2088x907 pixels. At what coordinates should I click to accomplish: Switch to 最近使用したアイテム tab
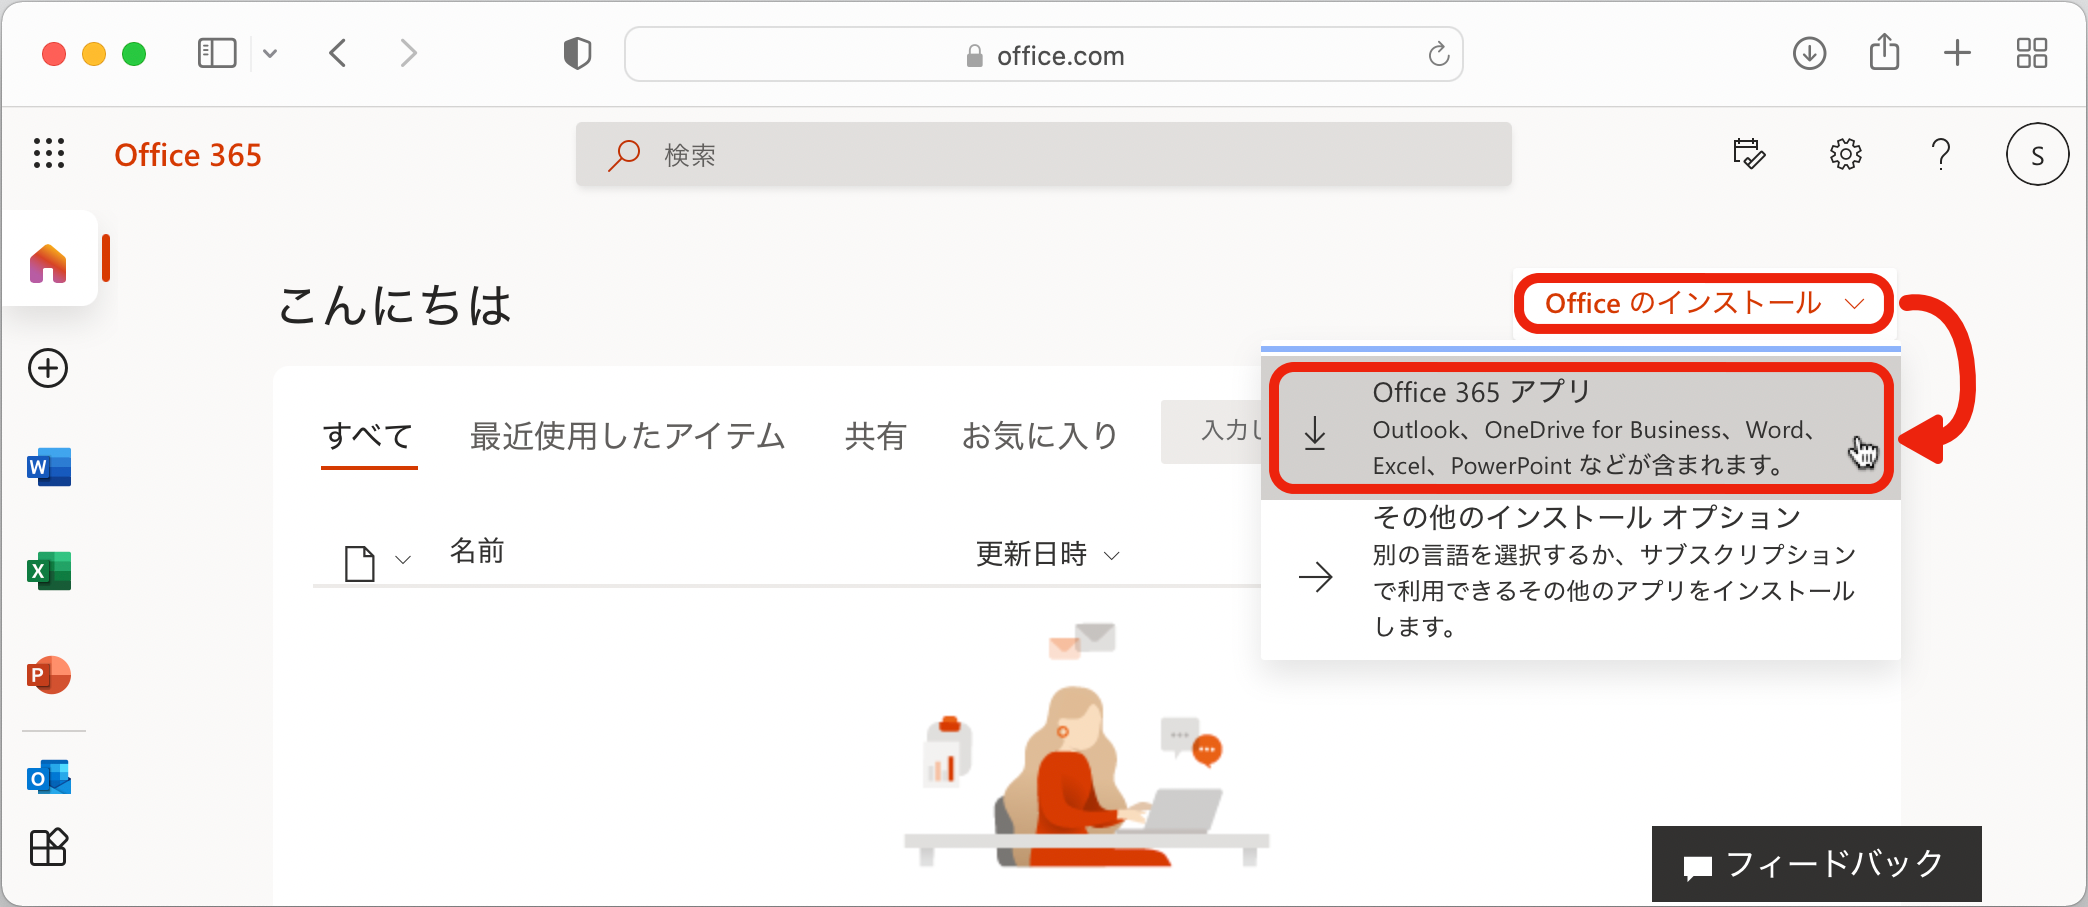click(627, 436)
